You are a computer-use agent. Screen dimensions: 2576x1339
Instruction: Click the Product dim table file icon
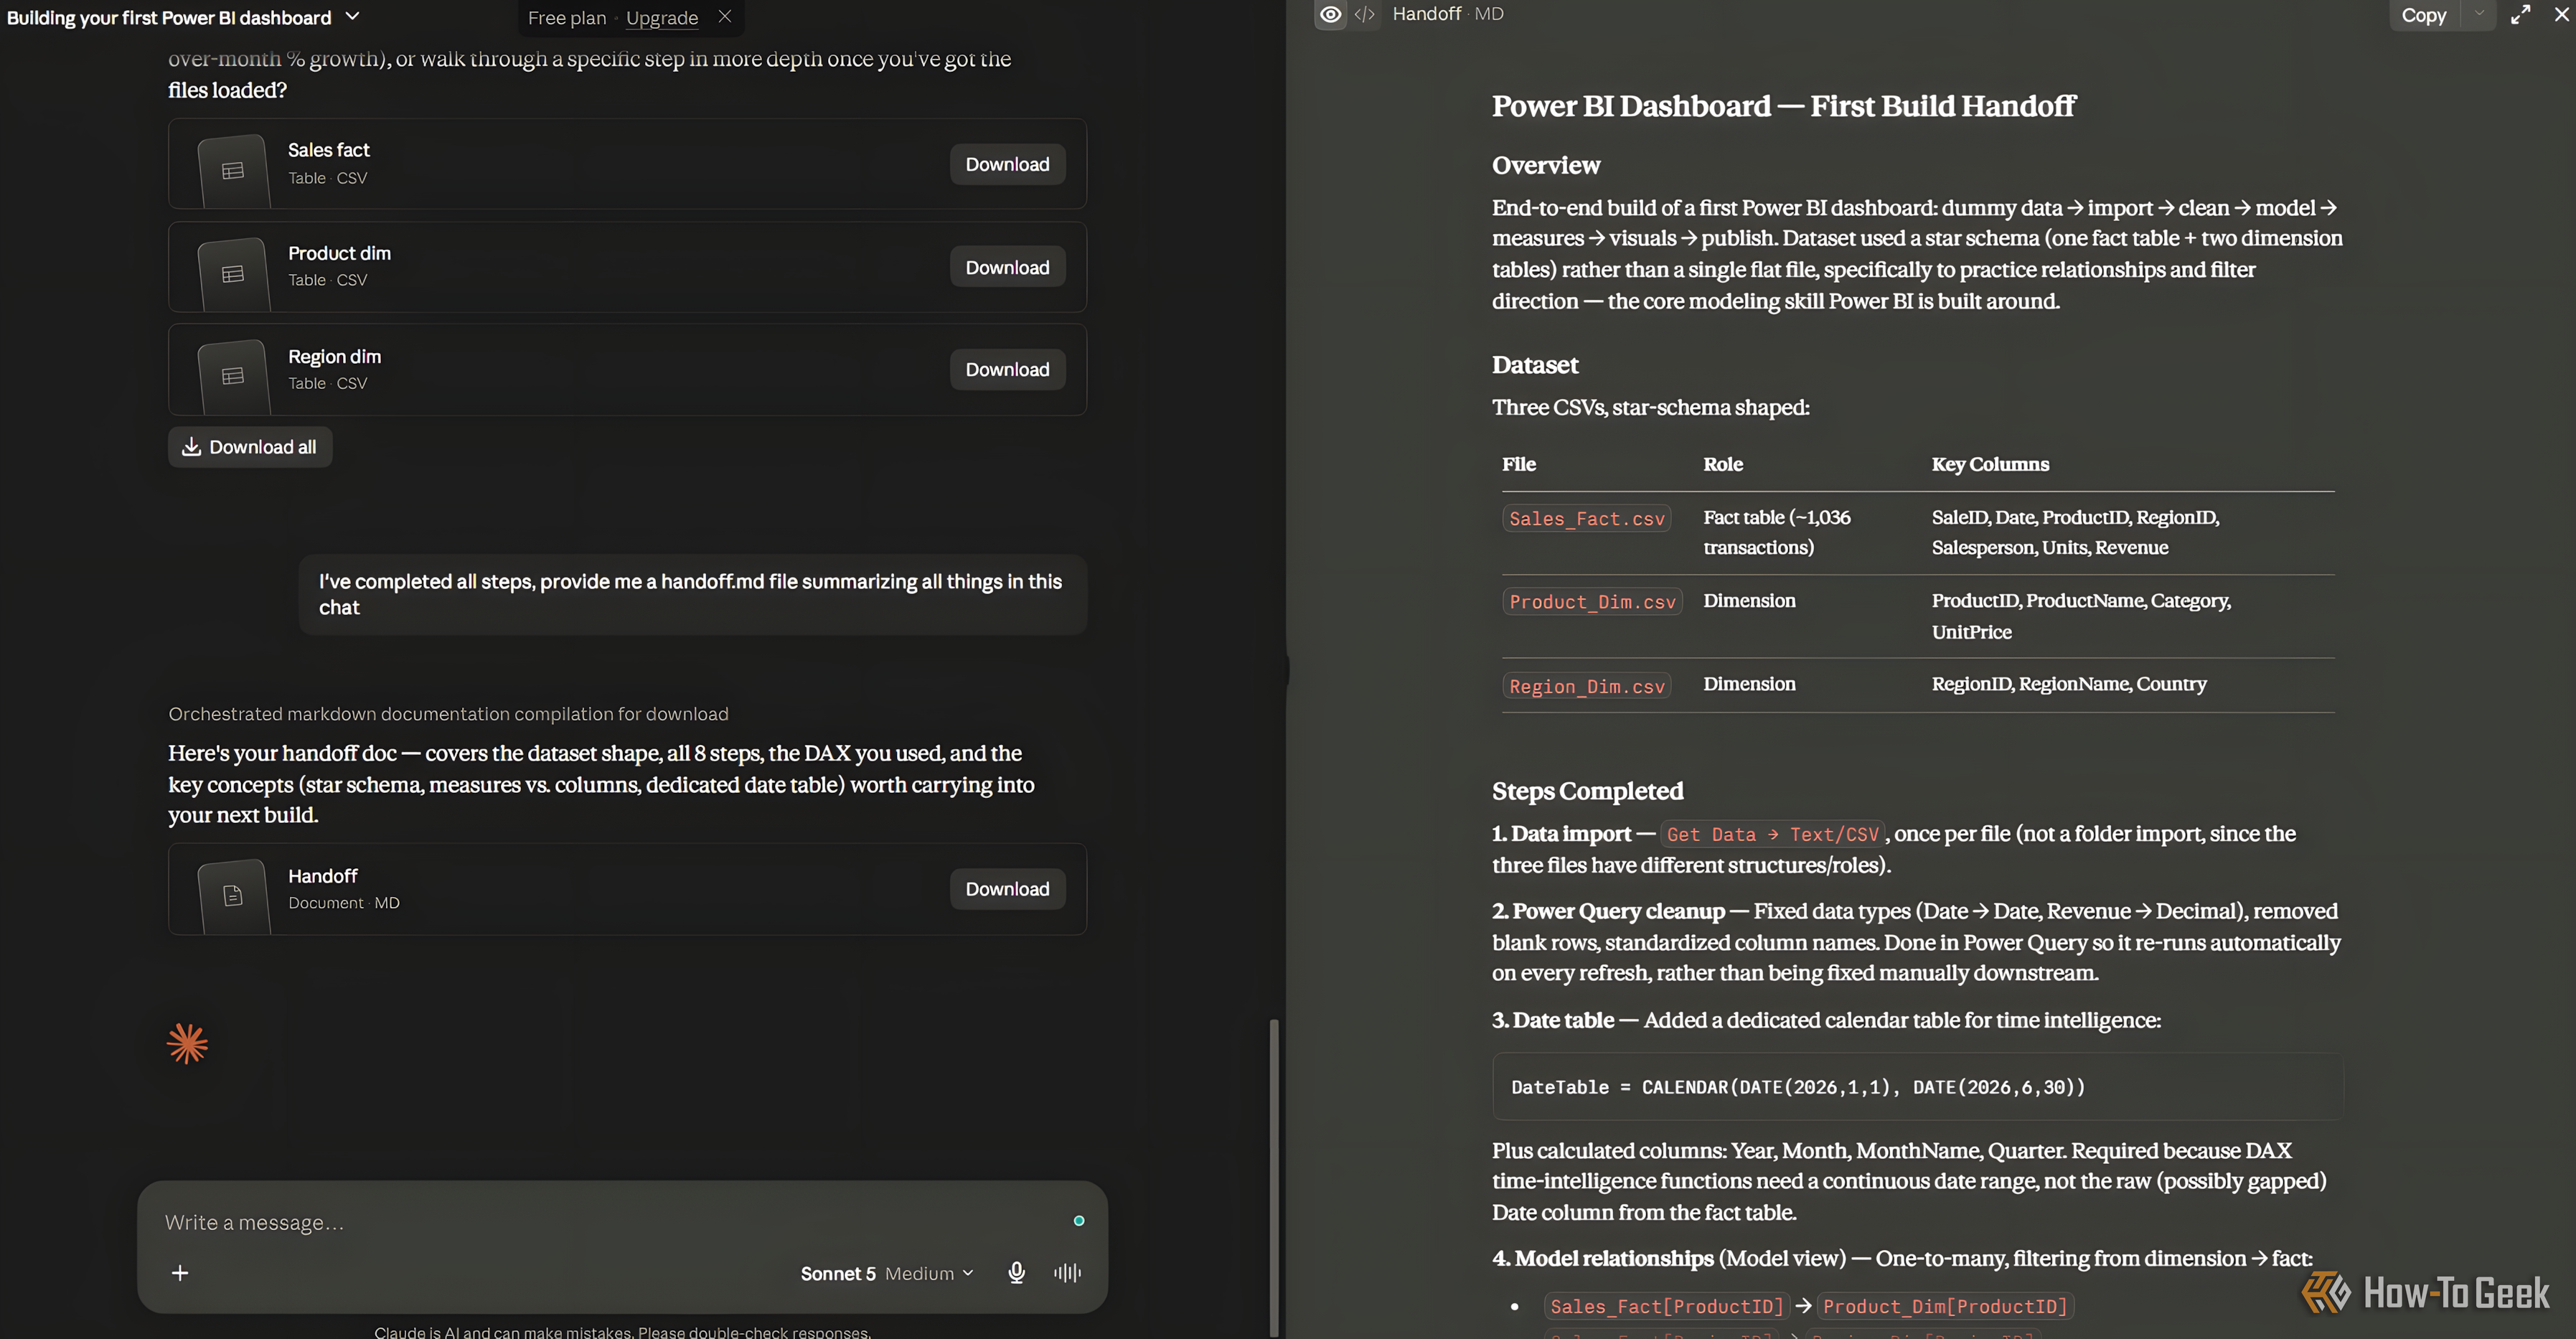pyautogui.click(x=234, y=273)
